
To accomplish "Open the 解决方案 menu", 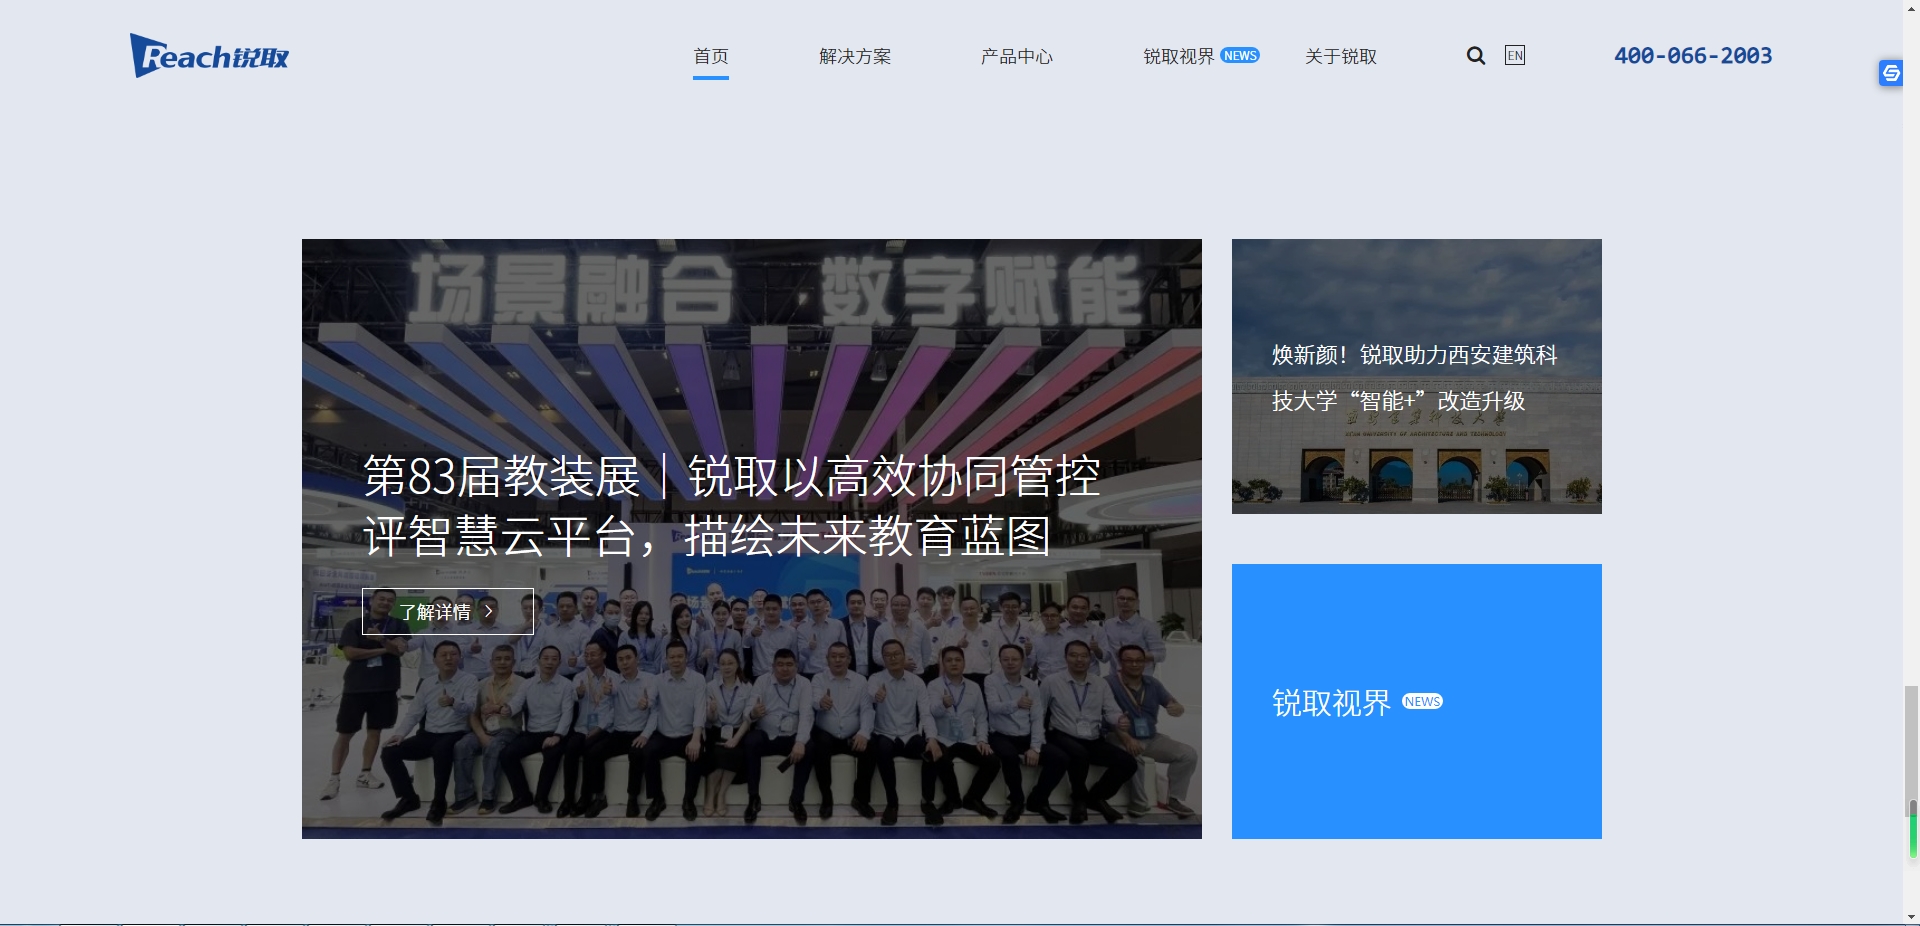I will (855, 57).
